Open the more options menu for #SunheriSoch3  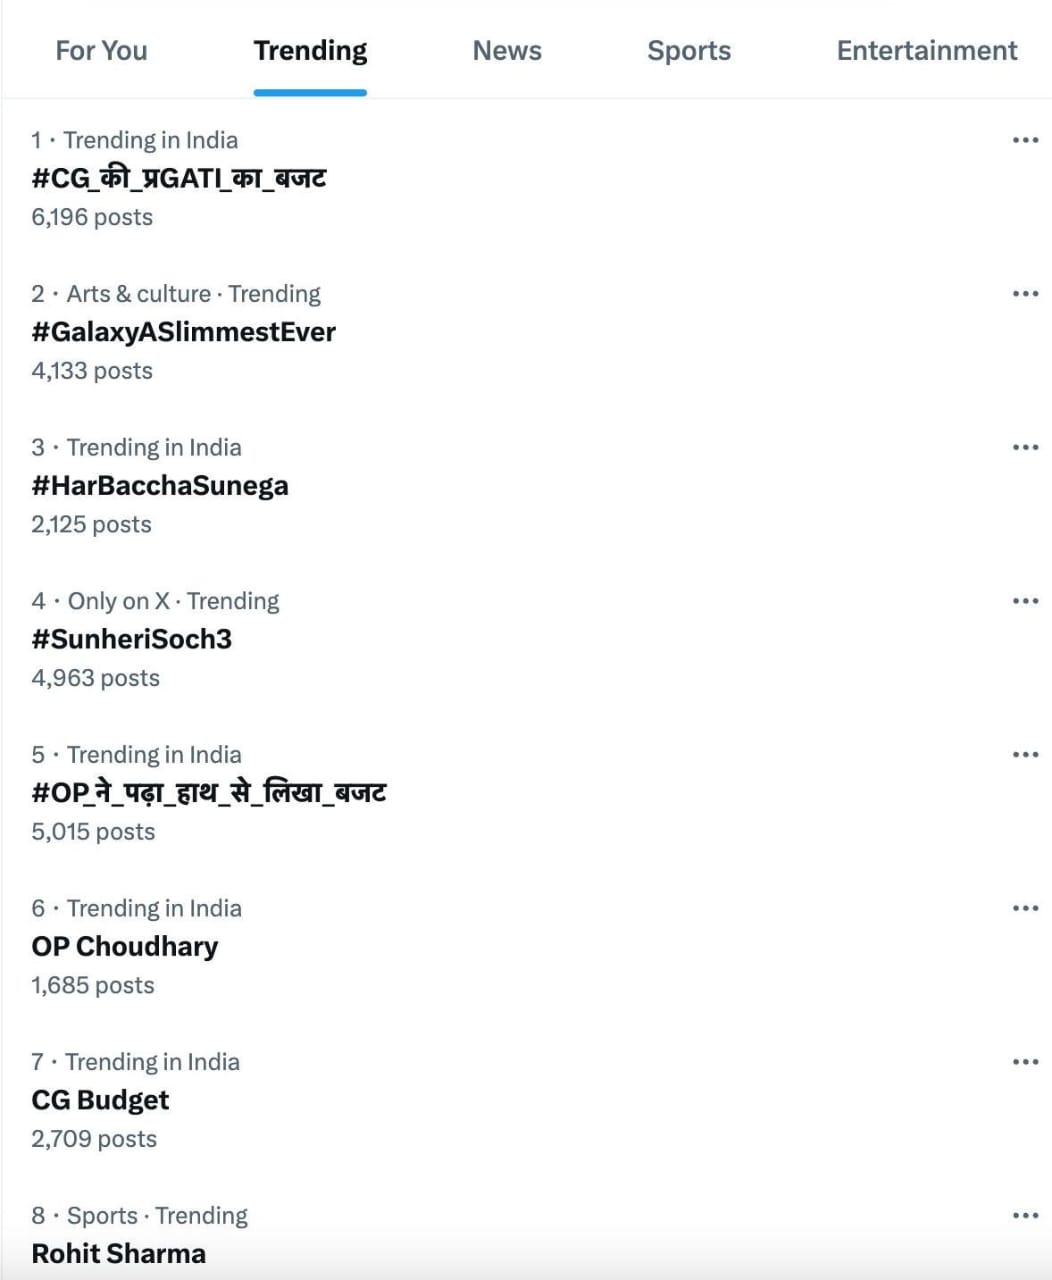(1026, 600)
